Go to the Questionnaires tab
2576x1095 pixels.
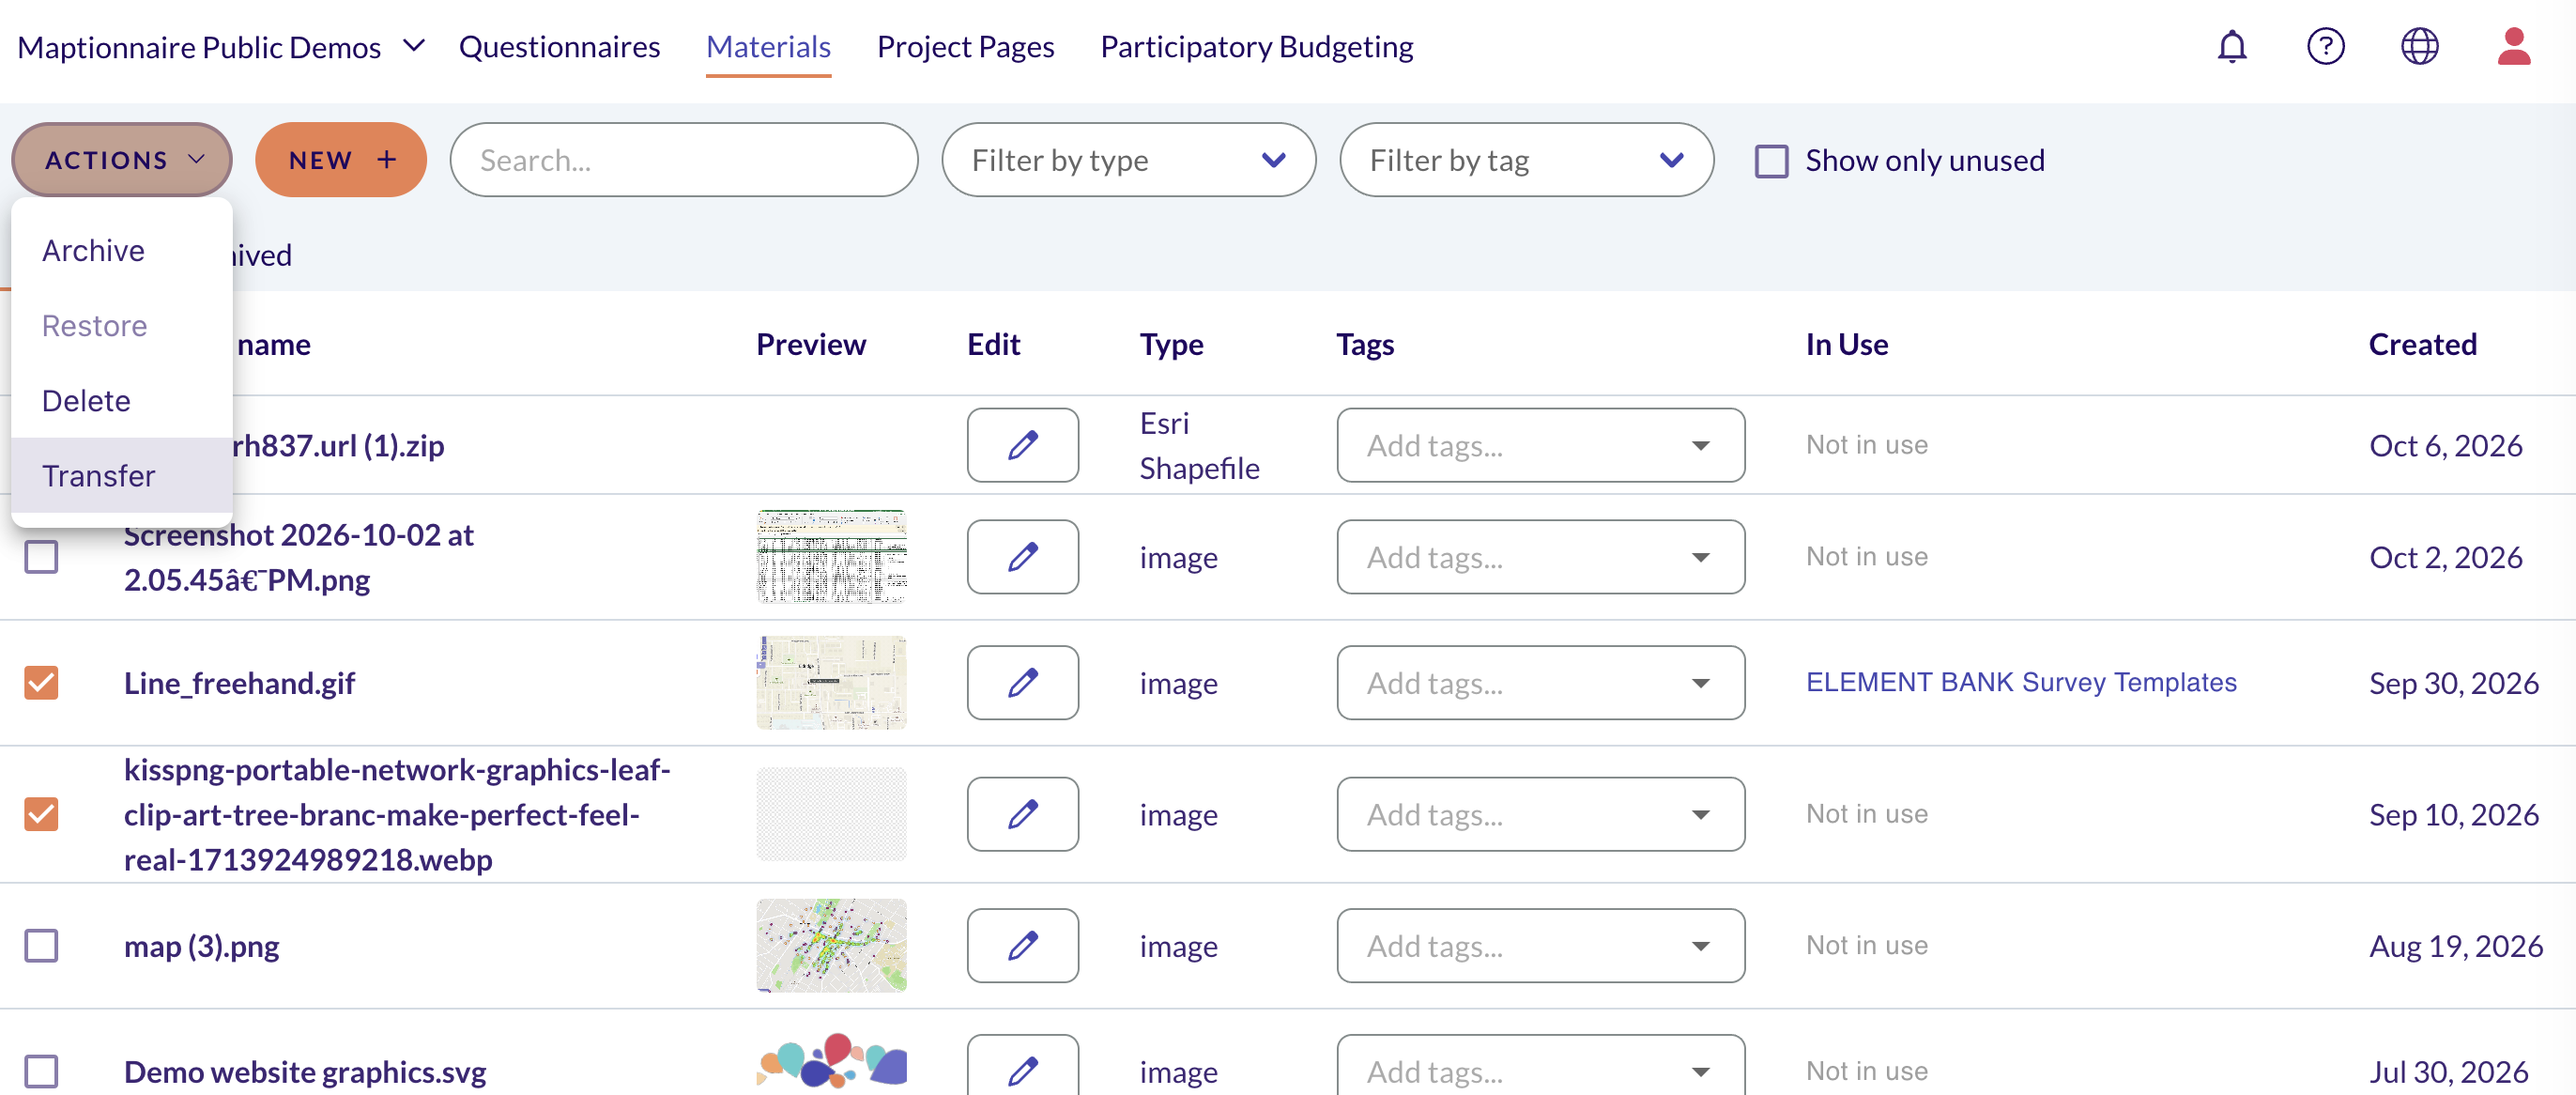[x=559, y=47]
